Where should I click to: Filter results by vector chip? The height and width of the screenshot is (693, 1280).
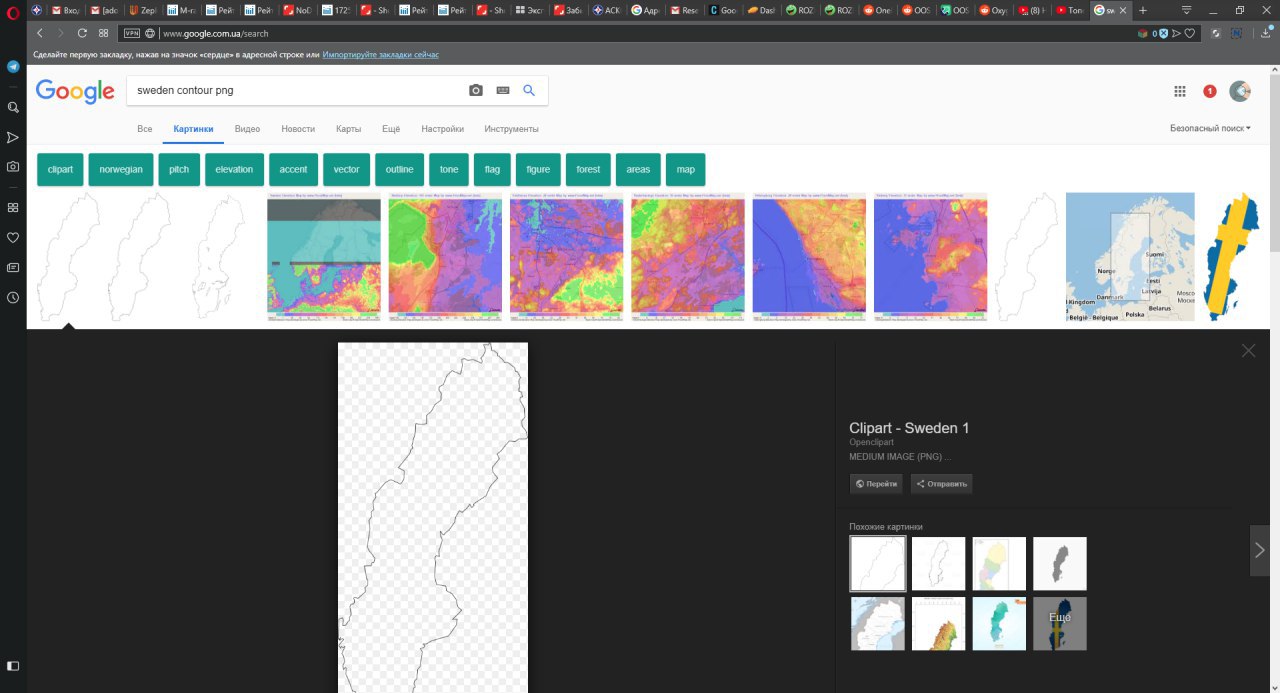point(347,169)
